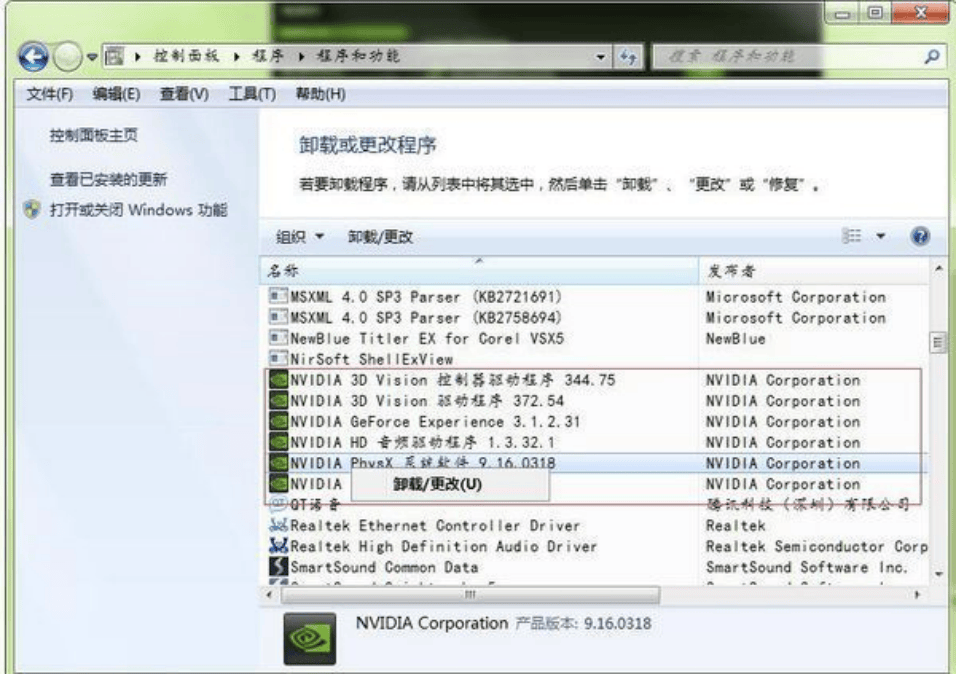Sort by 发布者 column header
The height and width of the screenshot is (675, 957).
coord(814,271)
